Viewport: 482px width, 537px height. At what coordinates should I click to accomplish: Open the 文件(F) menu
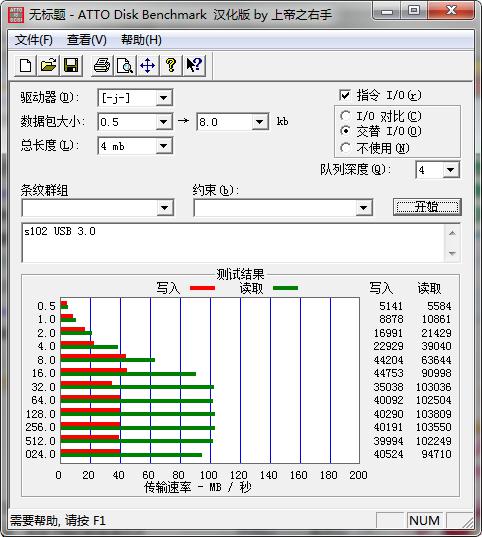34,40
